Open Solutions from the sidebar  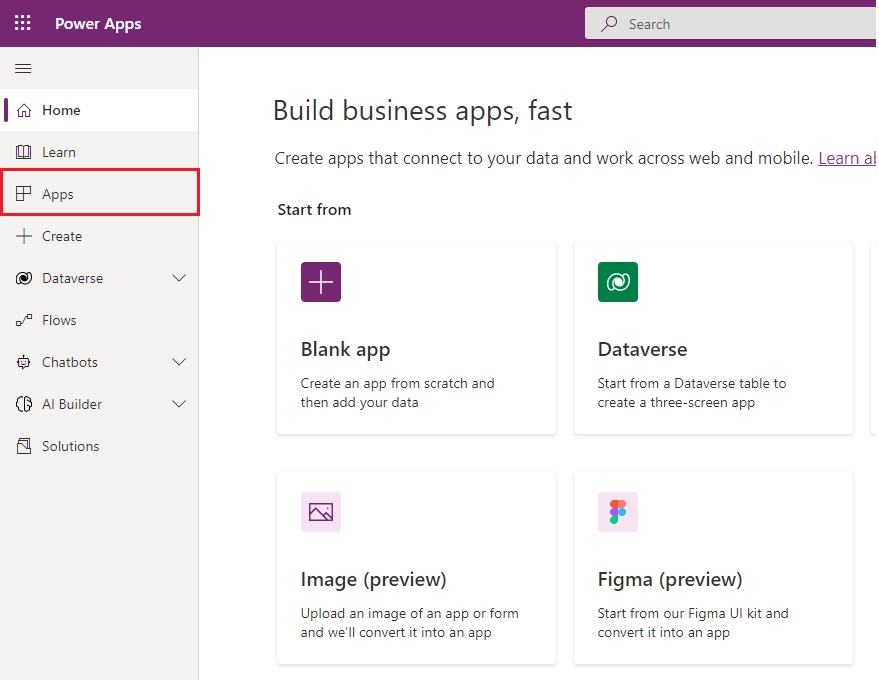99,446
